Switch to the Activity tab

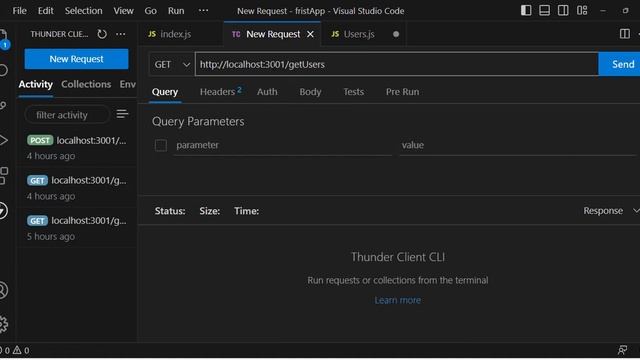coord(36,84)
